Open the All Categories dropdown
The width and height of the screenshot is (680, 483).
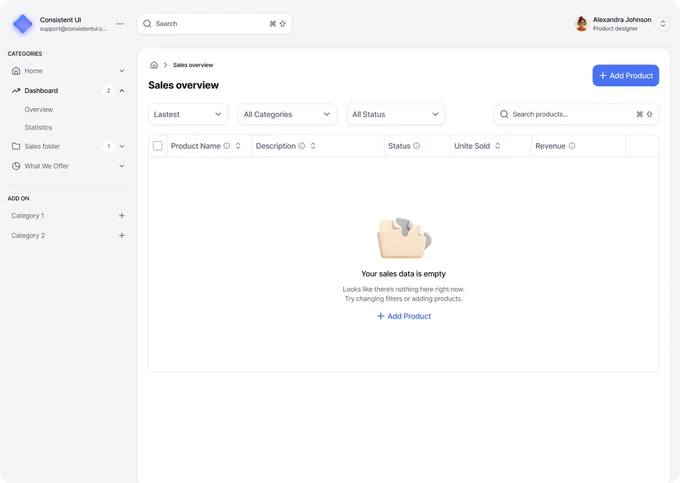coord(287,114)
